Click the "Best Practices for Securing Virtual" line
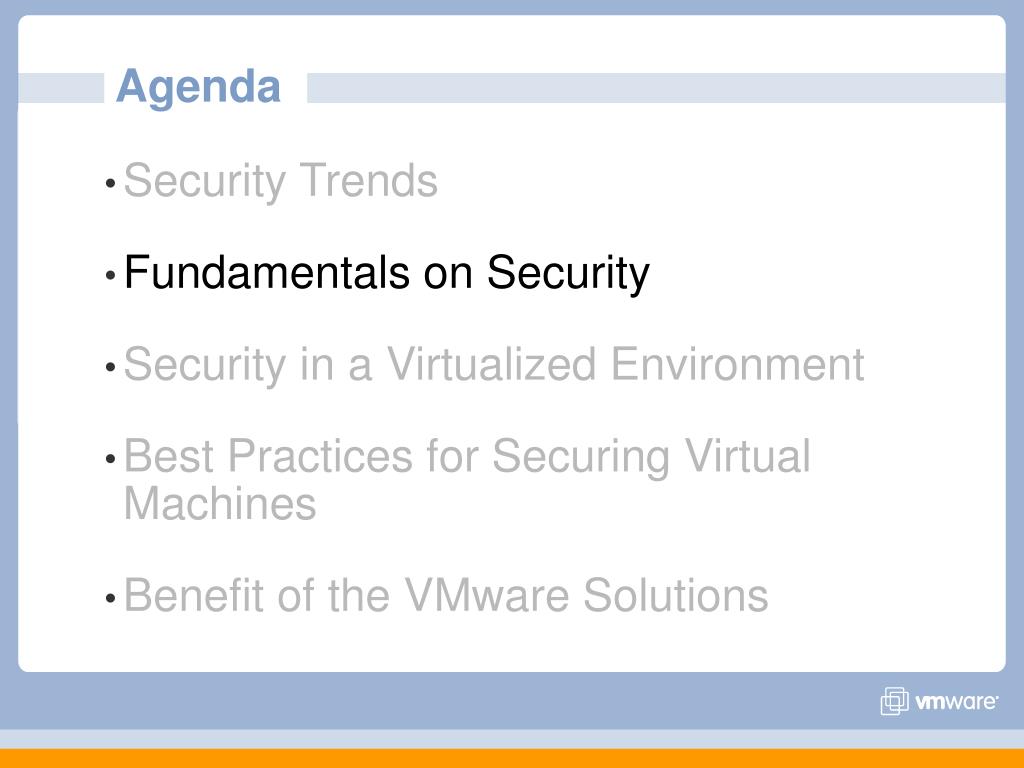The height and width of the screenshot is (768, 1024). point(467,456)
